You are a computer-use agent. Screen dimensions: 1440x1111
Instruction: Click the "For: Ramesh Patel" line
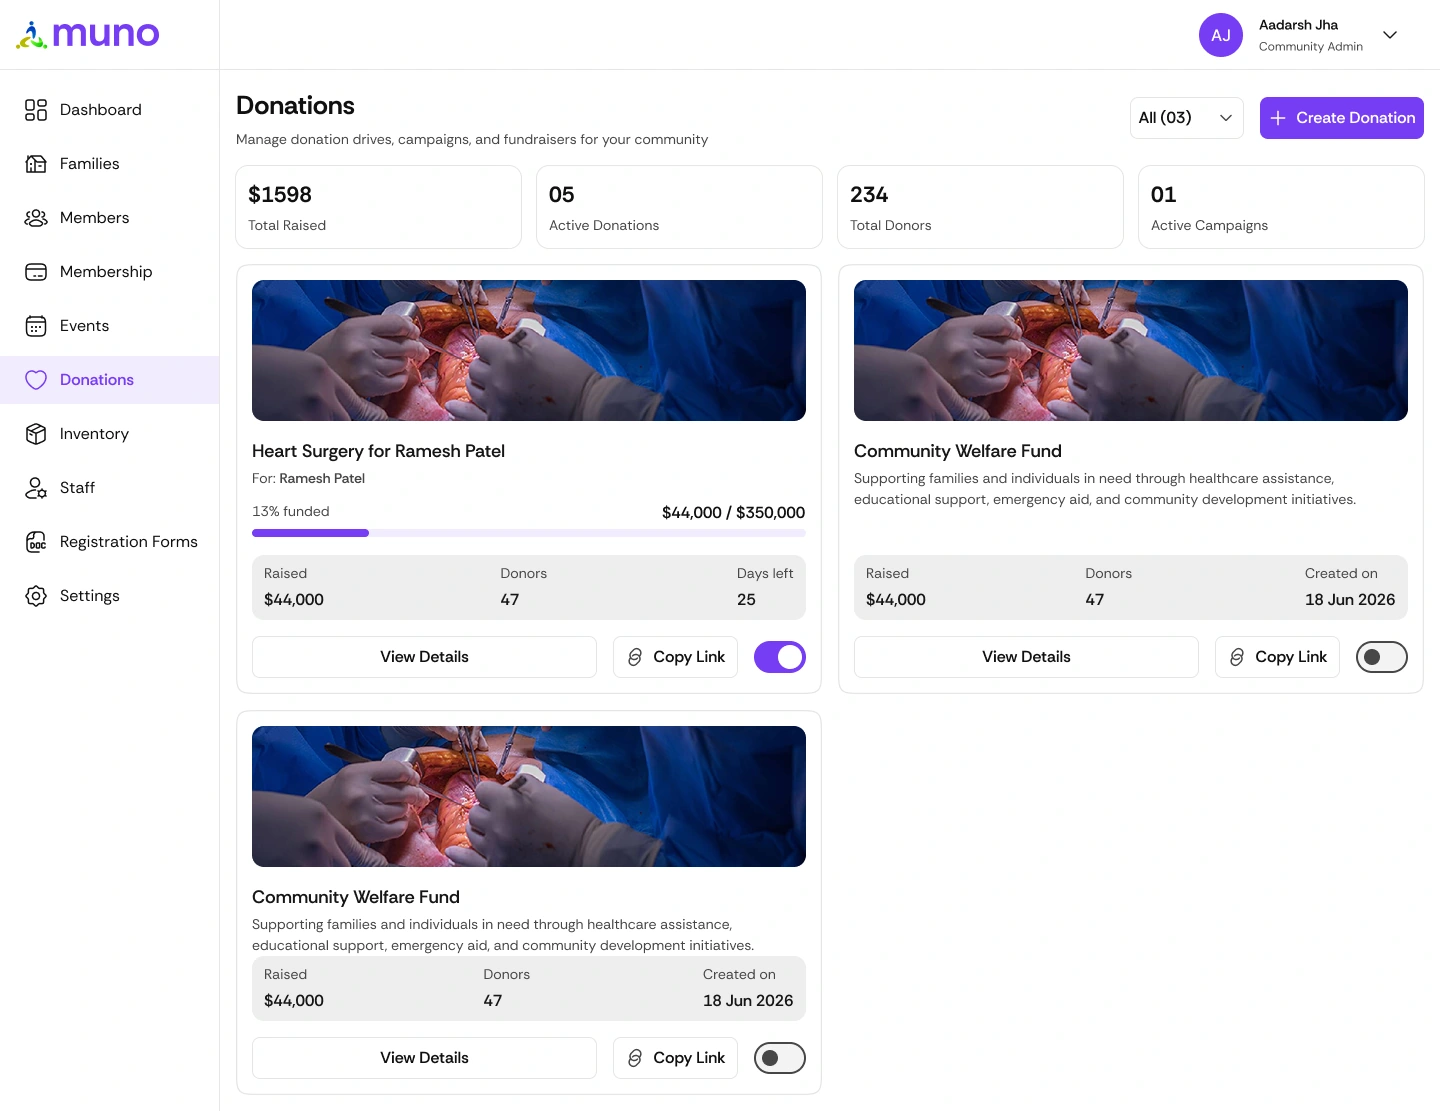point(308,478)
